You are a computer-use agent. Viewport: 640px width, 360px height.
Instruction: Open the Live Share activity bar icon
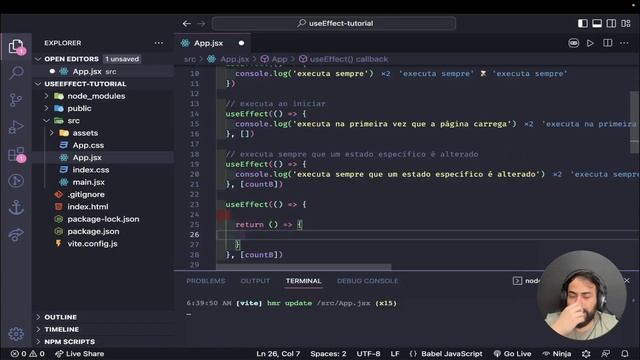point(16,234)
